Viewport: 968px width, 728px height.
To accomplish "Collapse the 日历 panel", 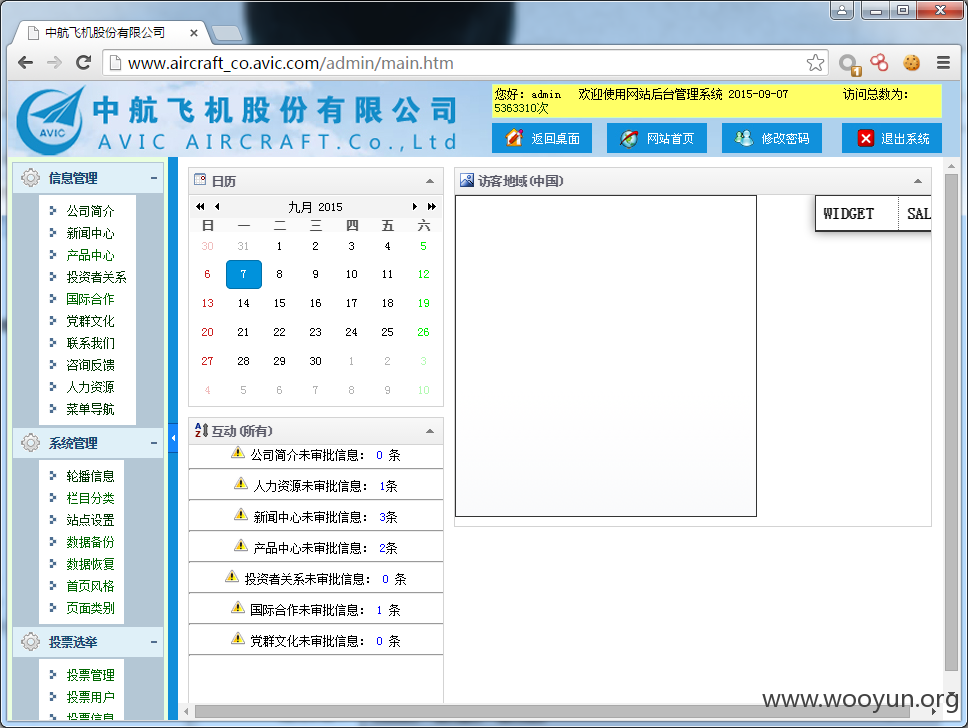I will pyautogui.click(x=430, y=181).
